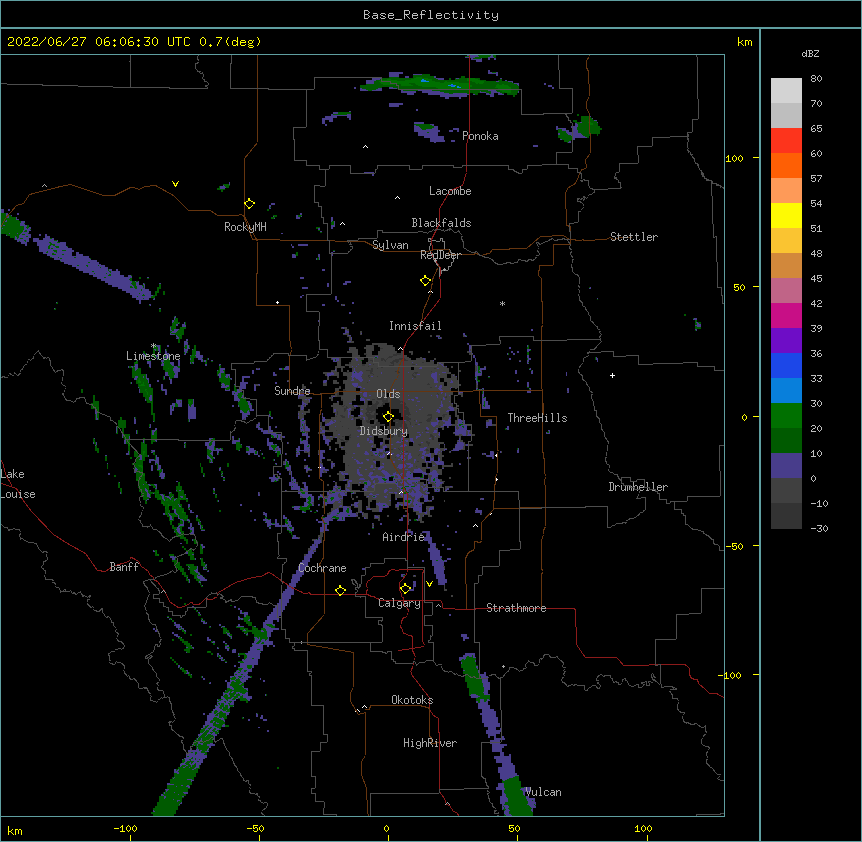Image resolution: width=862 pixels, height=842 pixels.
Task: Pick the red swatch in dBZ legend
Action: pyautogui.click(x=786, y=141)
